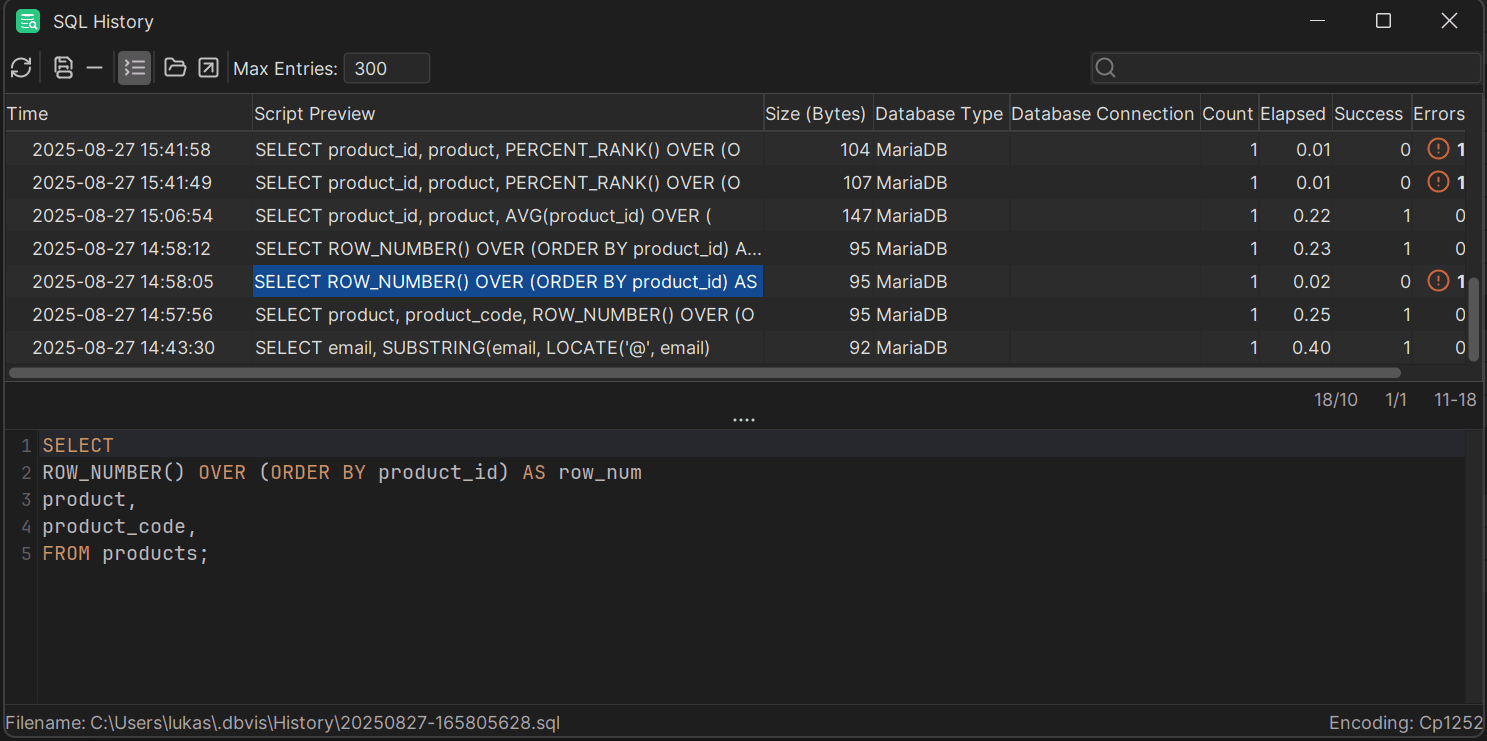
Task: Click the SELECT email SUBSTRING script preview cell
Action: [x=507, y=348]
